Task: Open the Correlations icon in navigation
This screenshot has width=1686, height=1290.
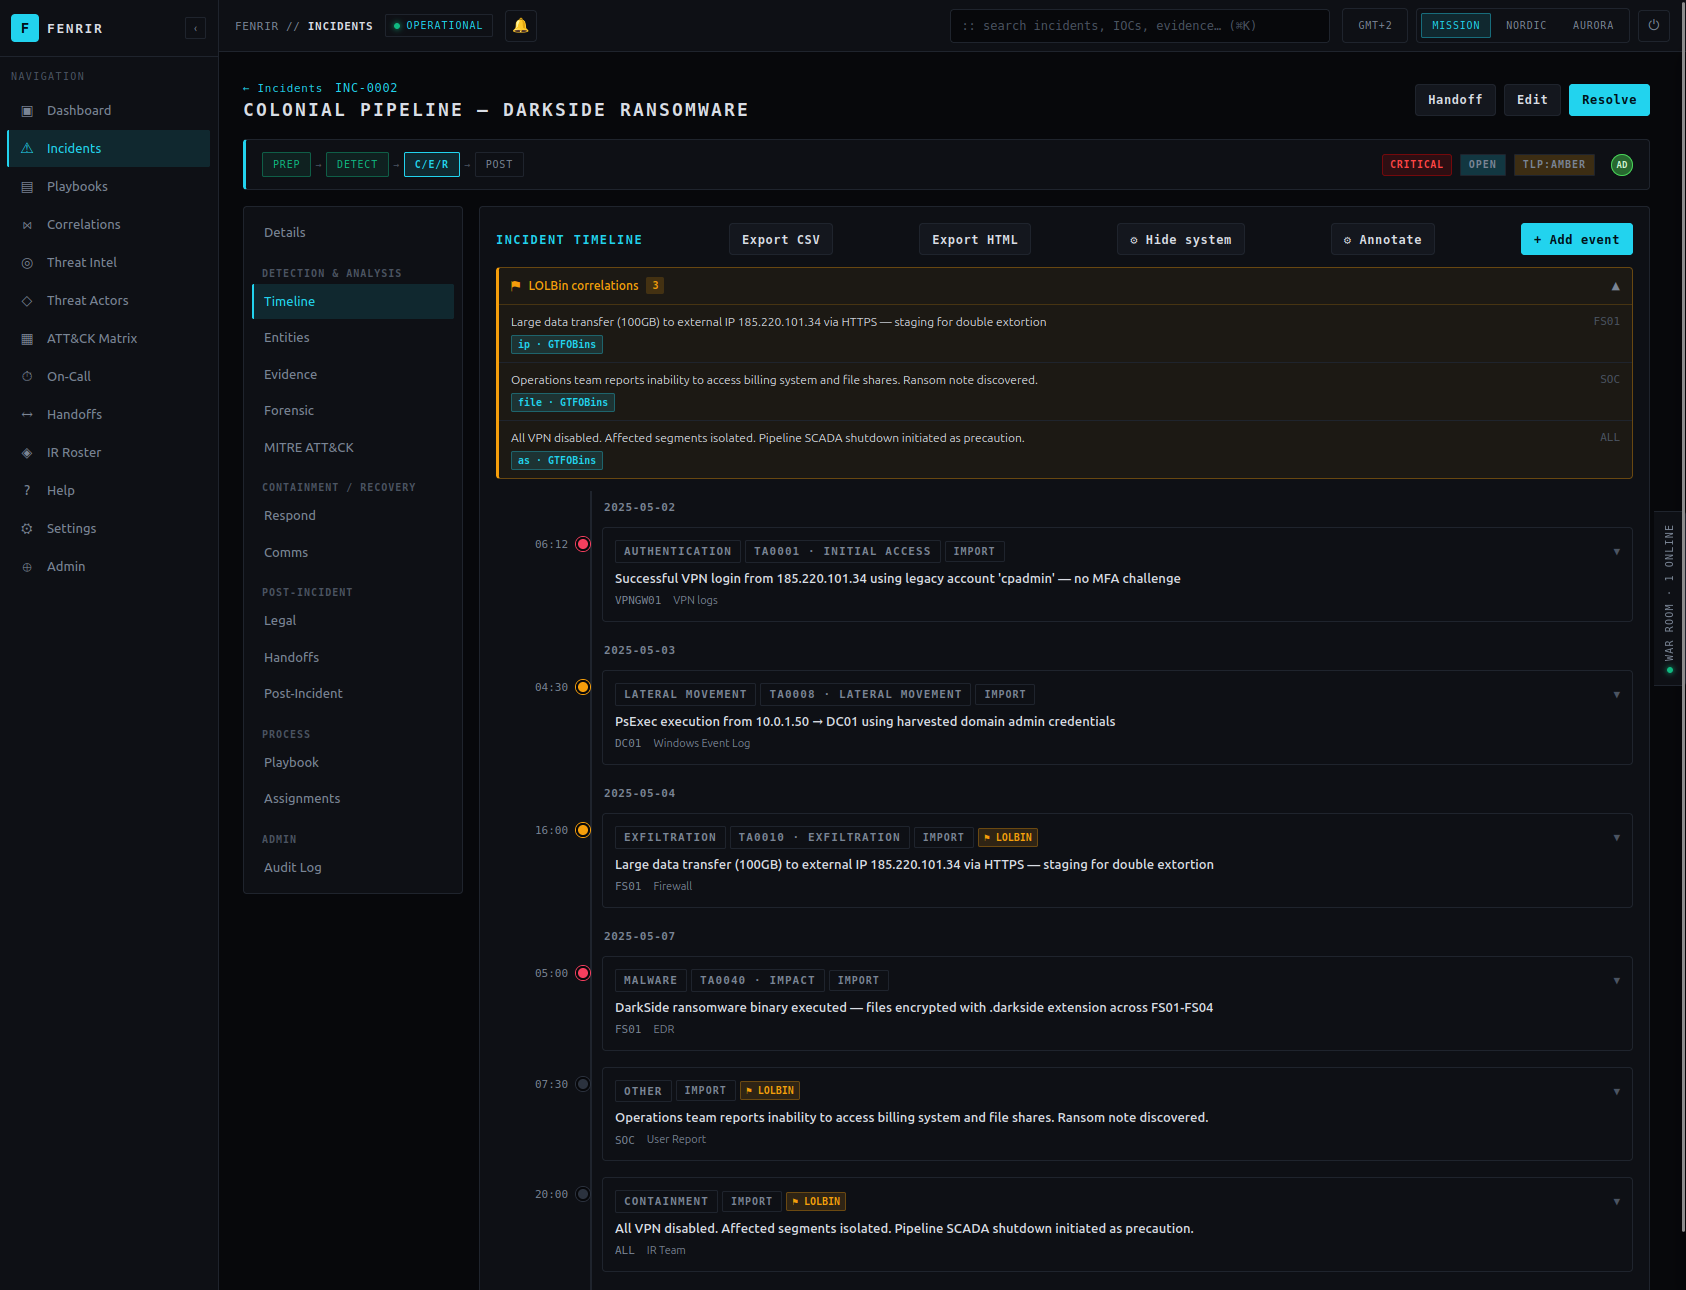Action: [x=27, y=225]
